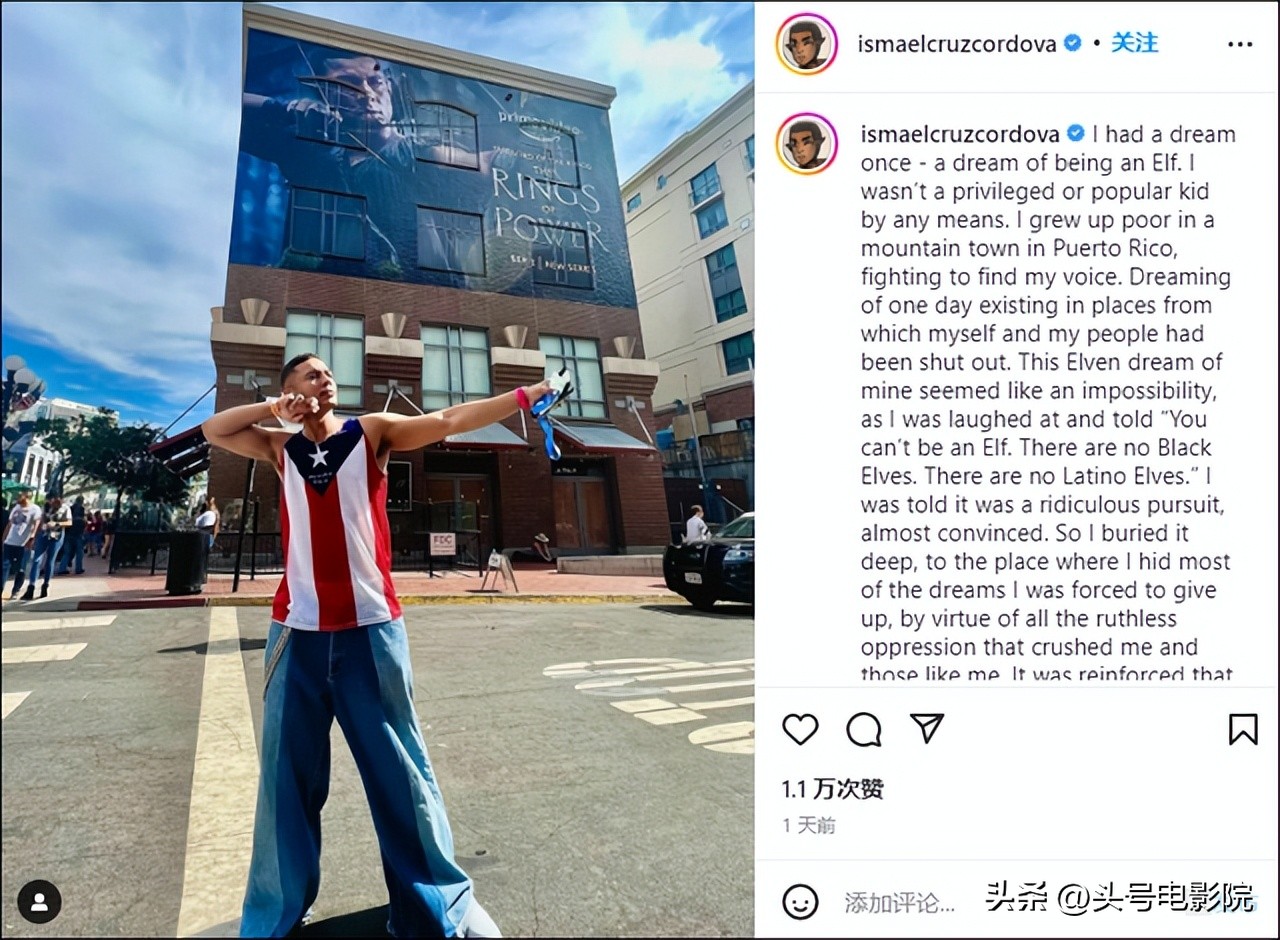
Task: Like the post with the heart icon
Action: [800, 729]
